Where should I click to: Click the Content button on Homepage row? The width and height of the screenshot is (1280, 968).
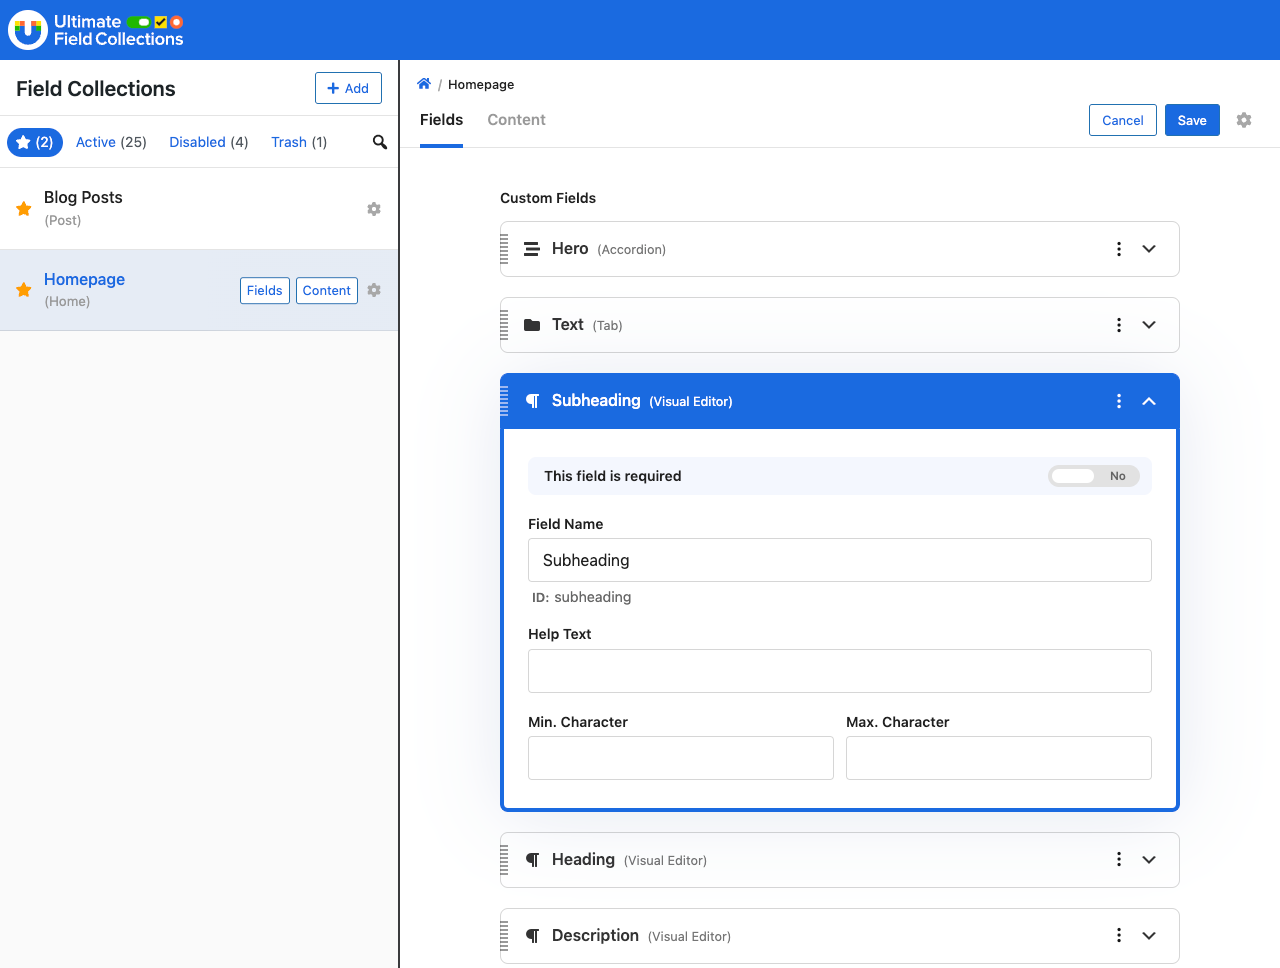coord(327,290)
